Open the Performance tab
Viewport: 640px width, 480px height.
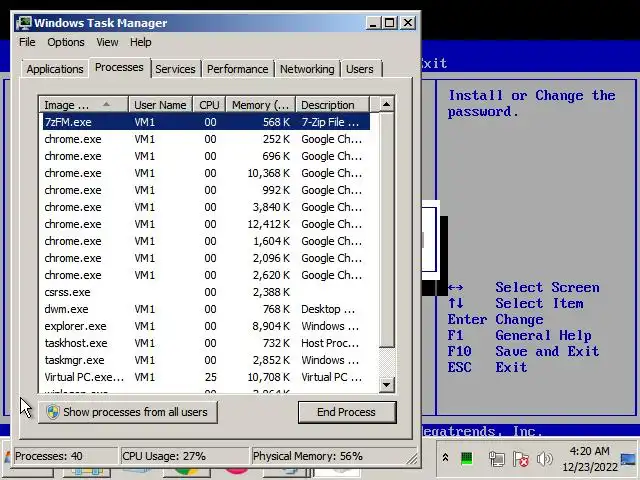pos(238,69)
